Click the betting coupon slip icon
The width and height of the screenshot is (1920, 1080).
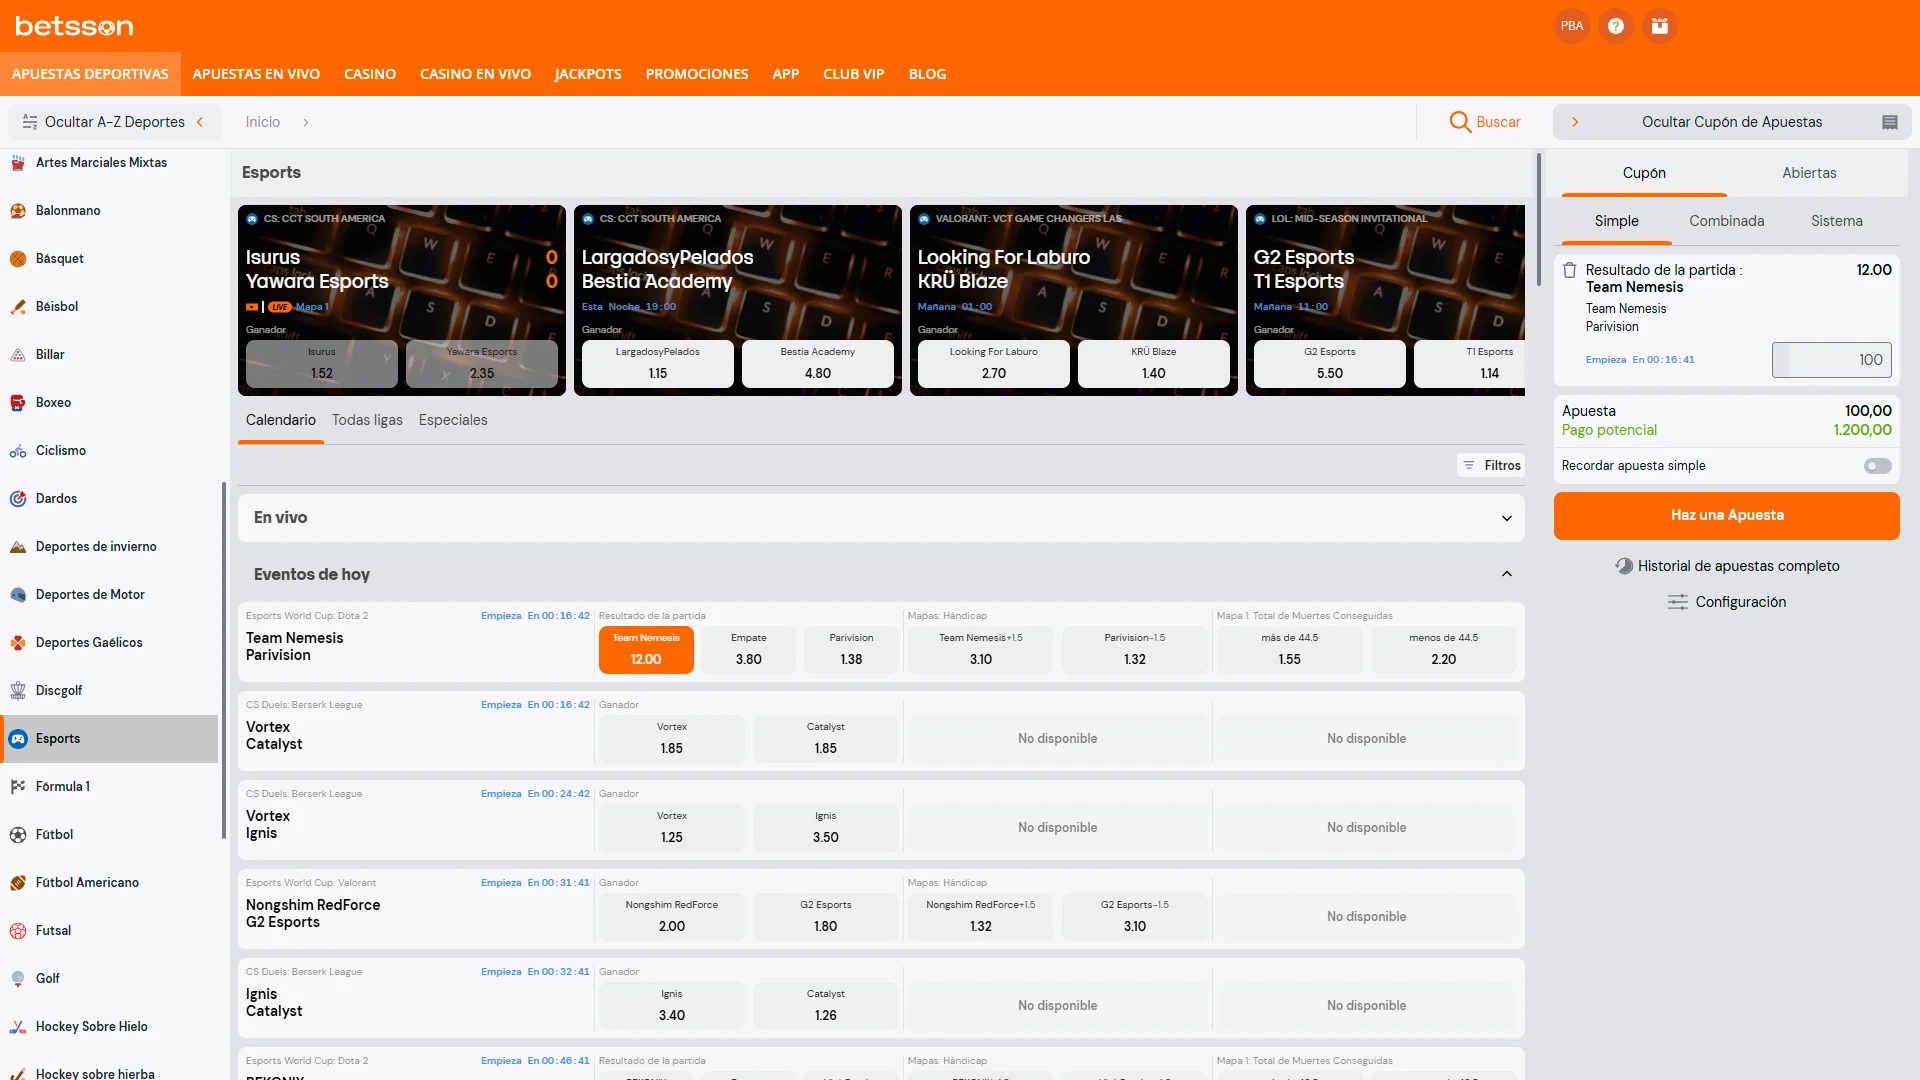(x=1890, y=122)
